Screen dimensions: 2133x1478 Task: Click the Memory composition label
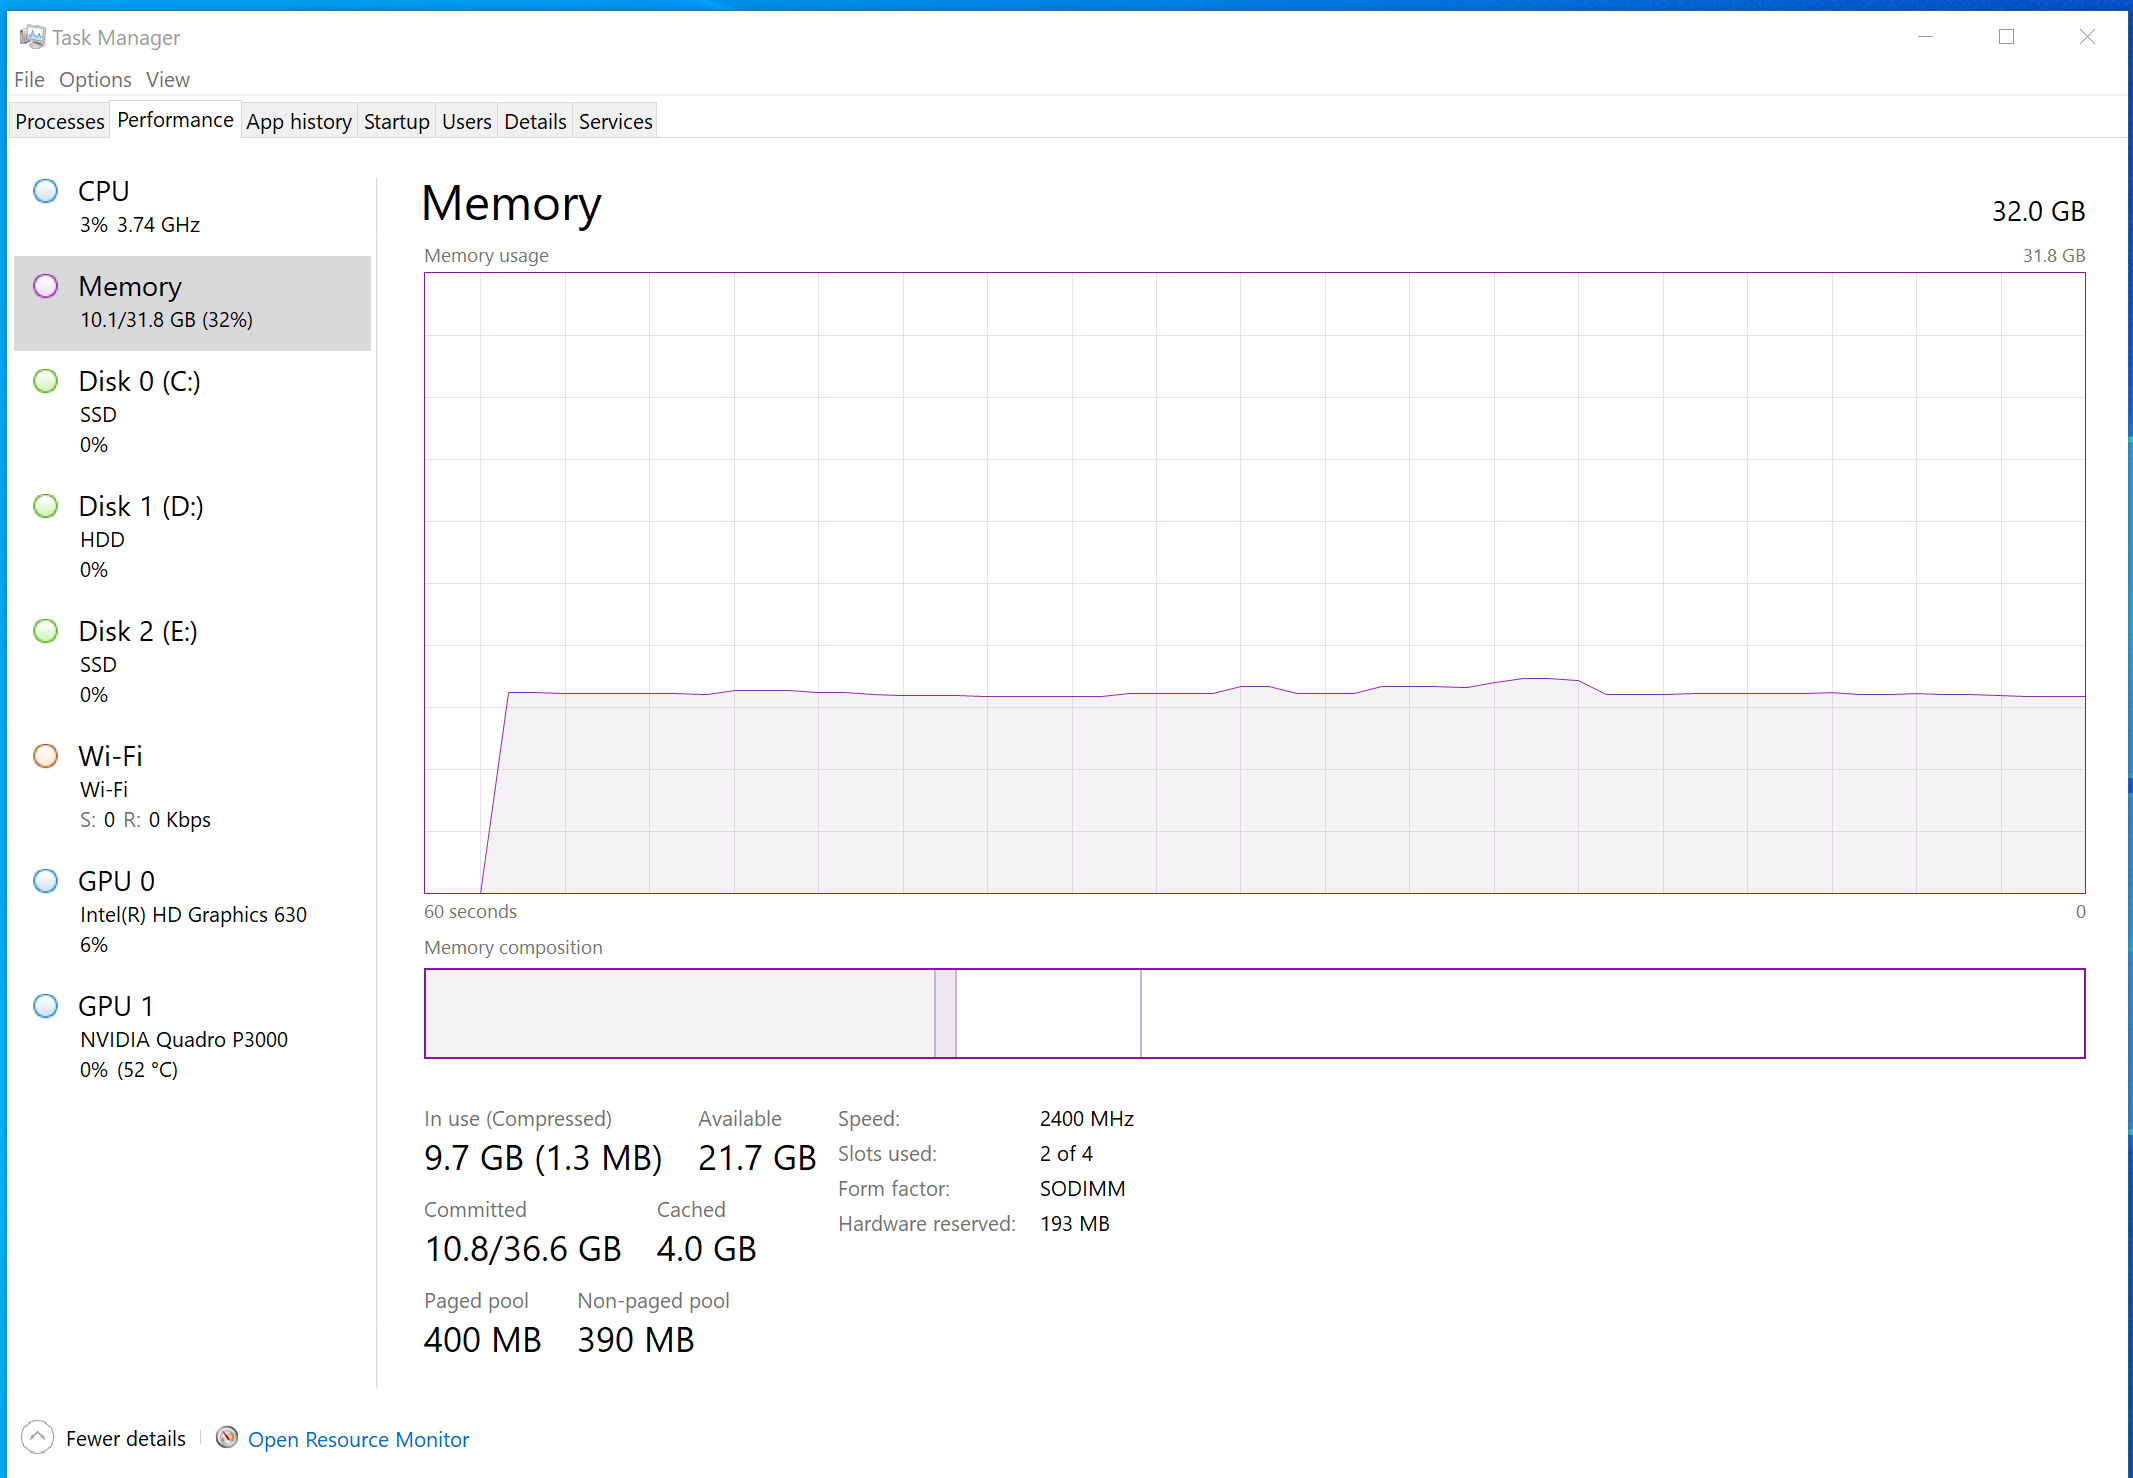(x=513, y=948)
